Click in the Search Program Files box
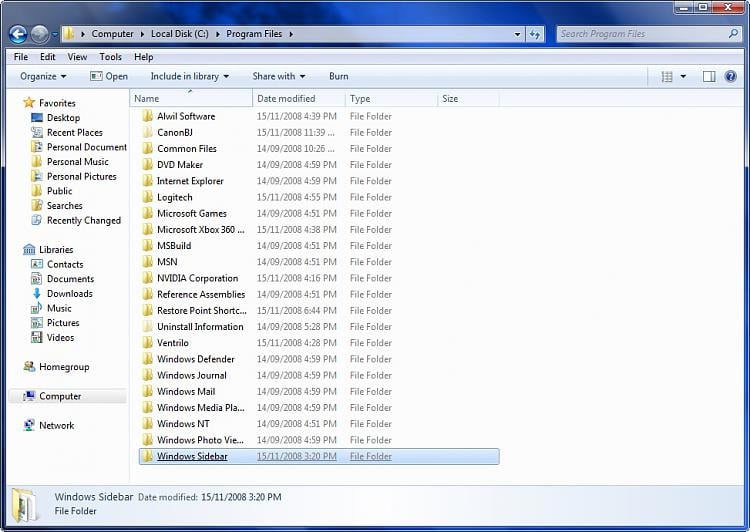This screenshot has width=750, height=532. tap(649, 34)
